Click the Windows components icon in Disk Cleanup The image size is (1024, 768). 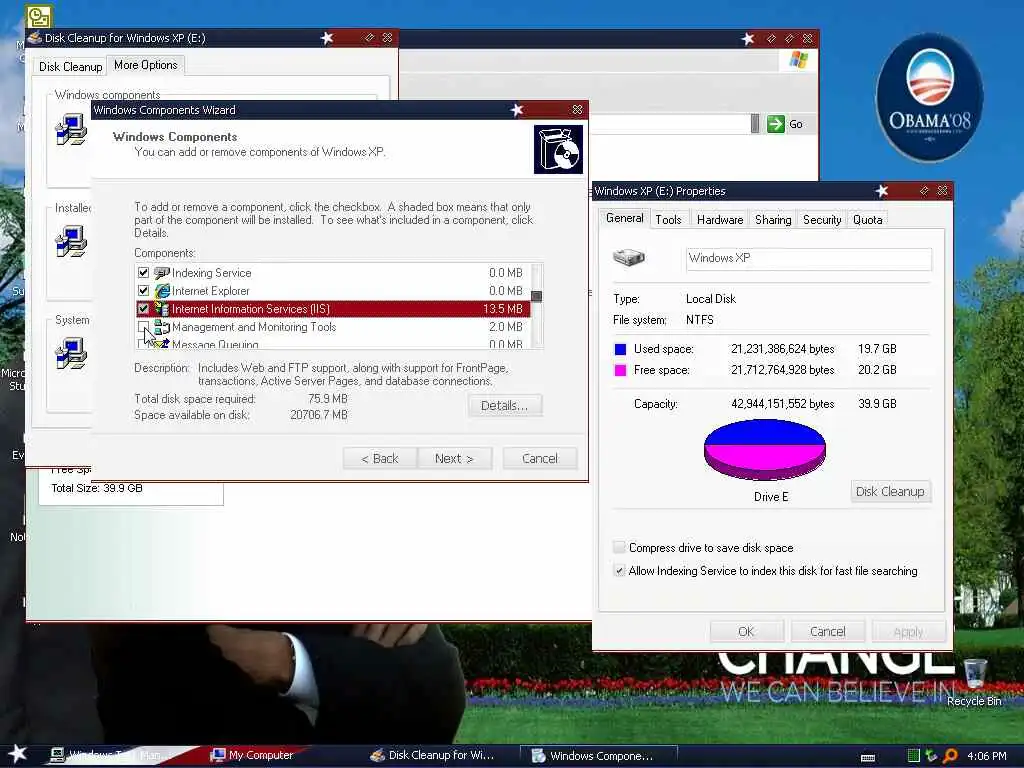[71, 129]
